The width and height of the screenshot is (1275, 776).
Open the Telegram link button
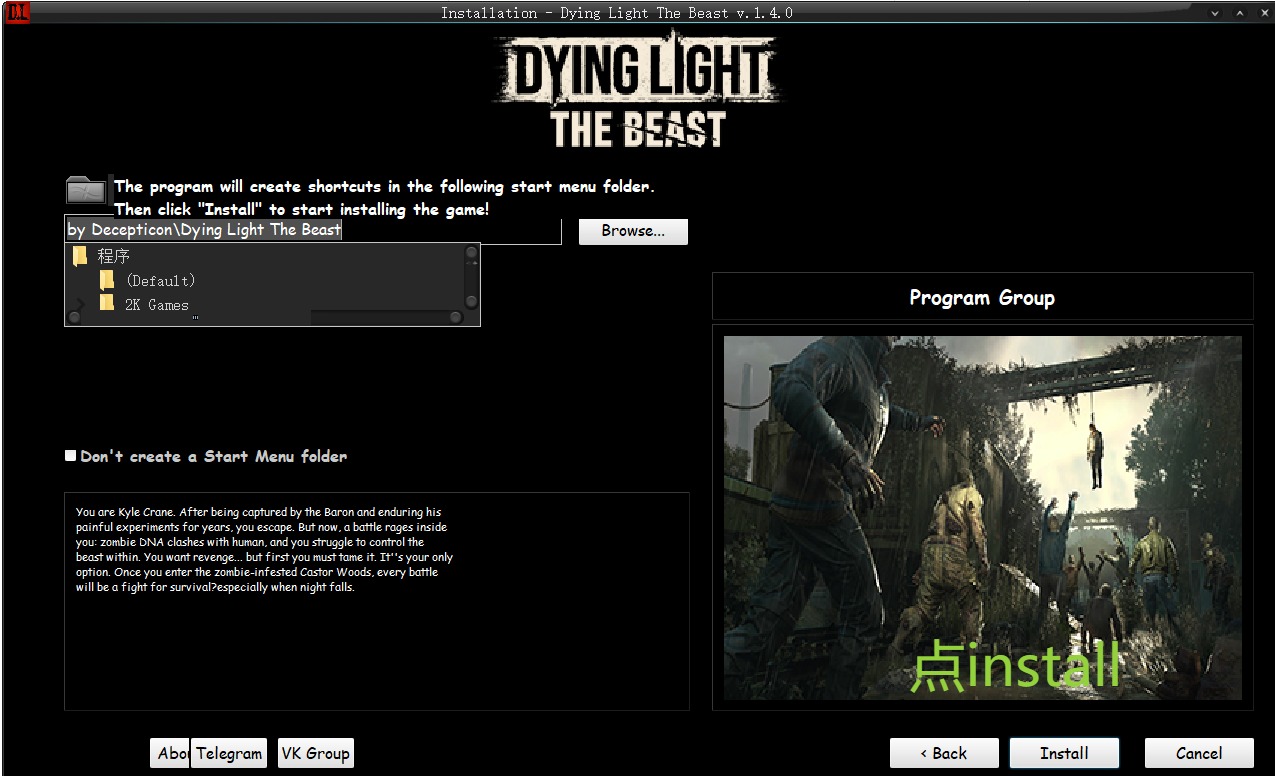(229, 753)
